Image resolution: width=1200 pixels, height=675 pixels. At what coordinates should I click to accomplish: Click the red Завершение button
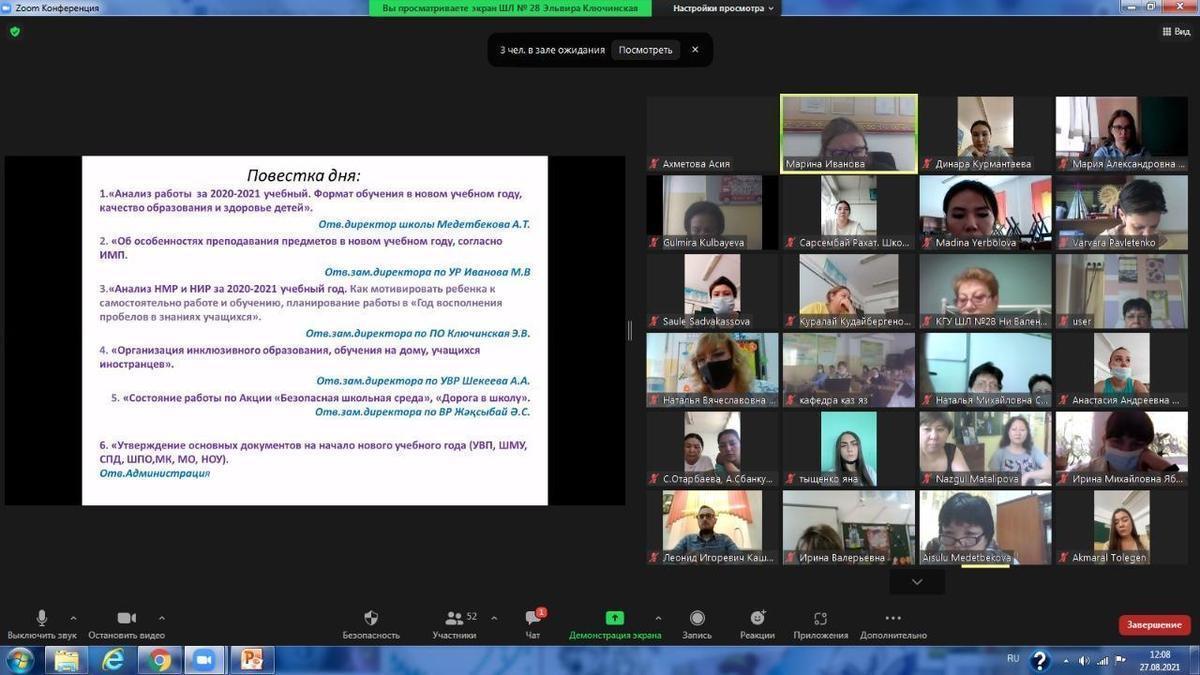coord(1154,625)
